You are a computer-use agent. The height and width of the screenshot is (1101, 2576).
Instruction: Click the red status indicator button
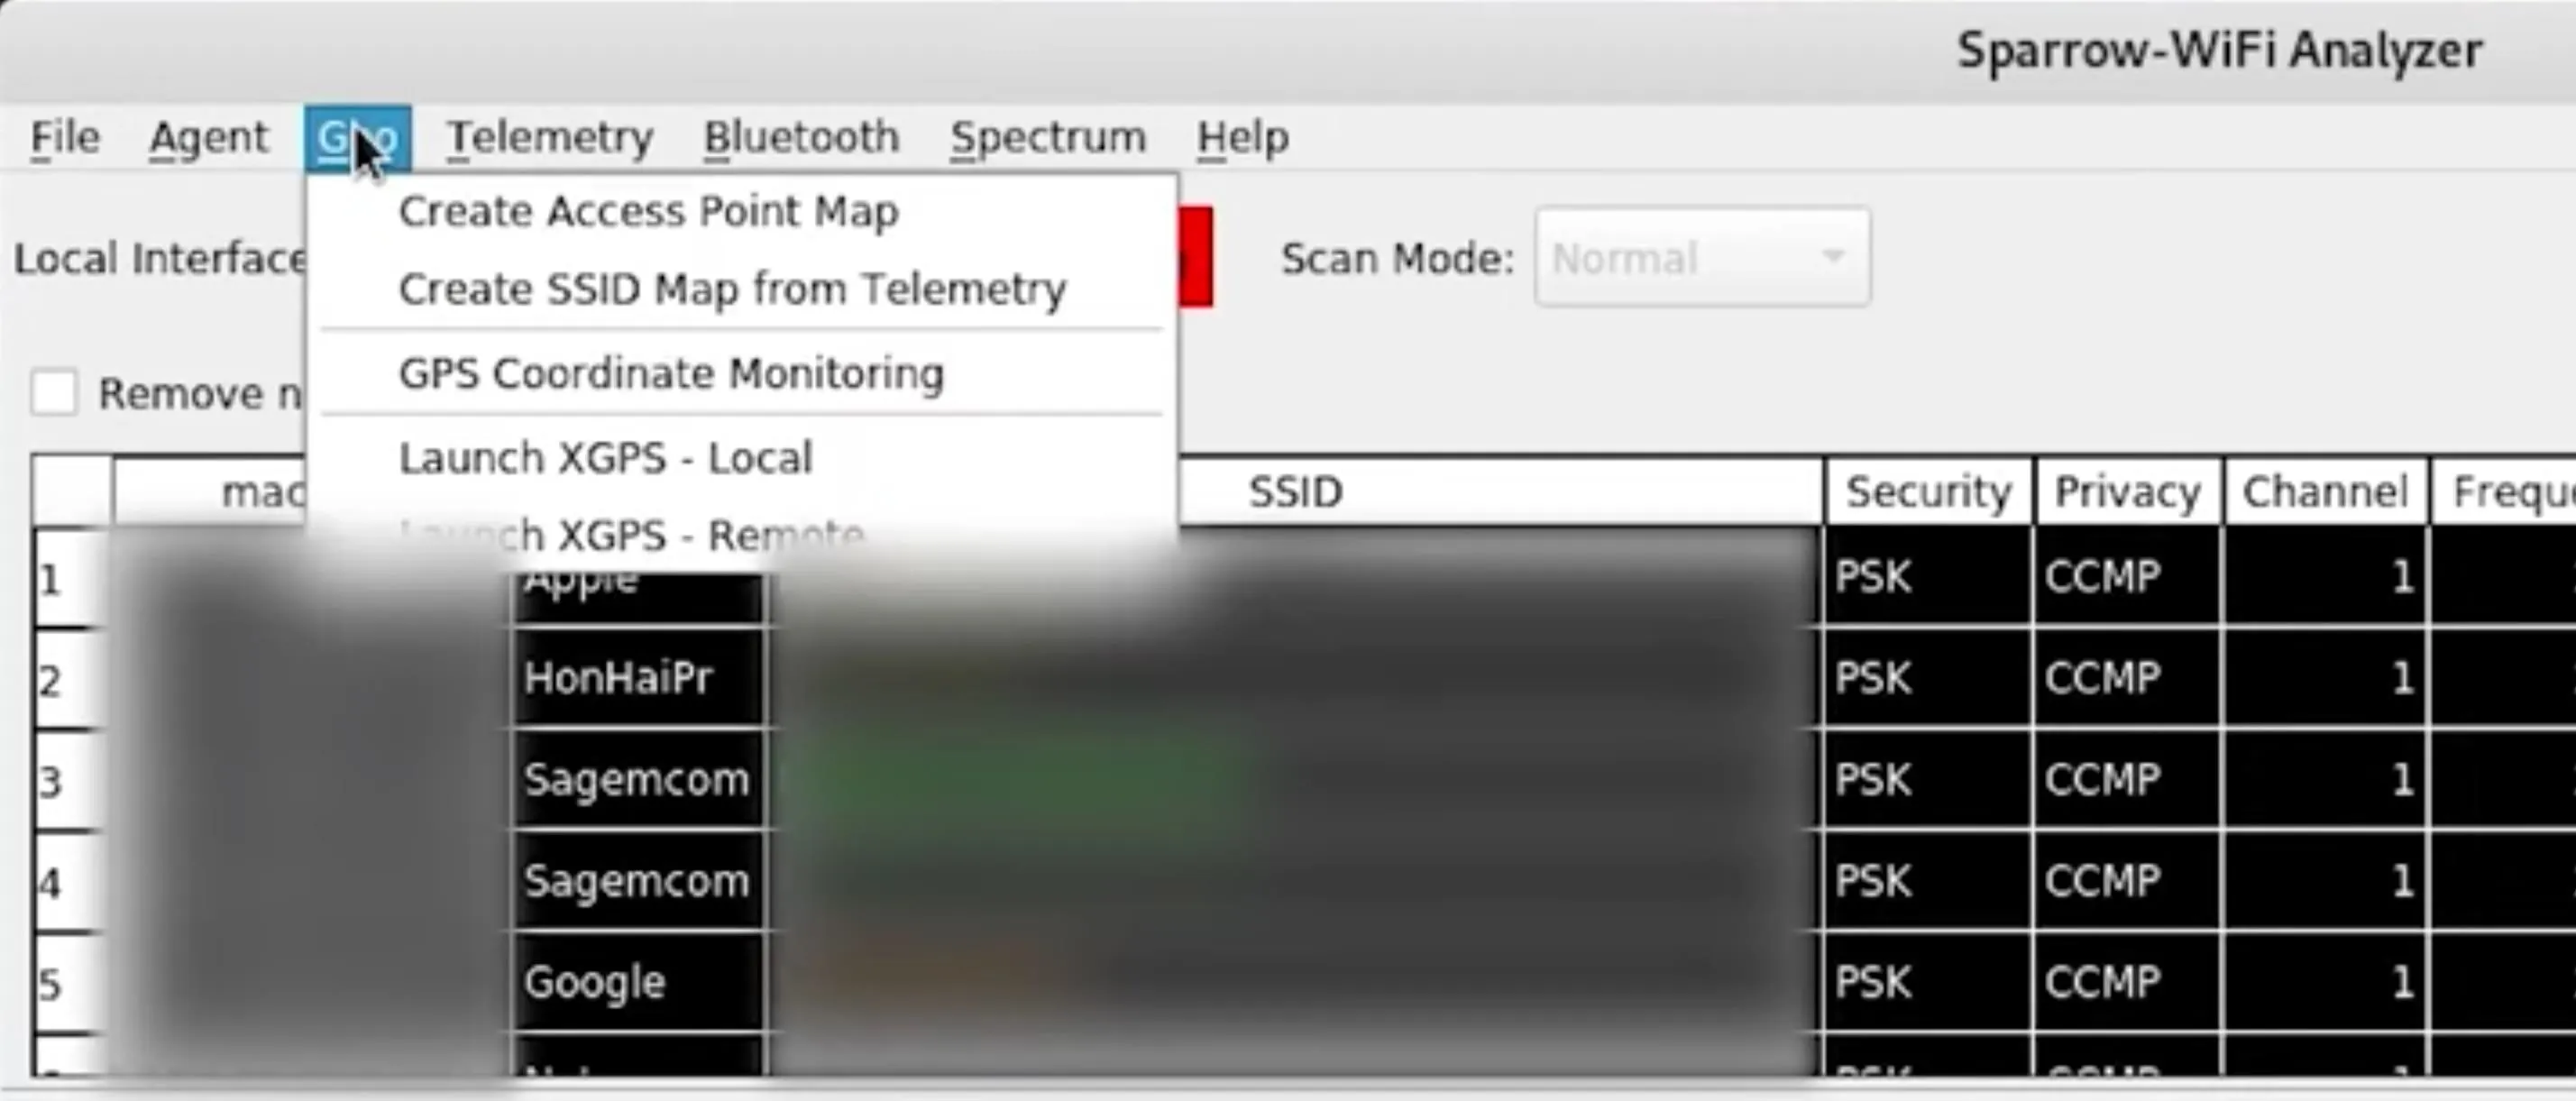[x=1195, y=258]
